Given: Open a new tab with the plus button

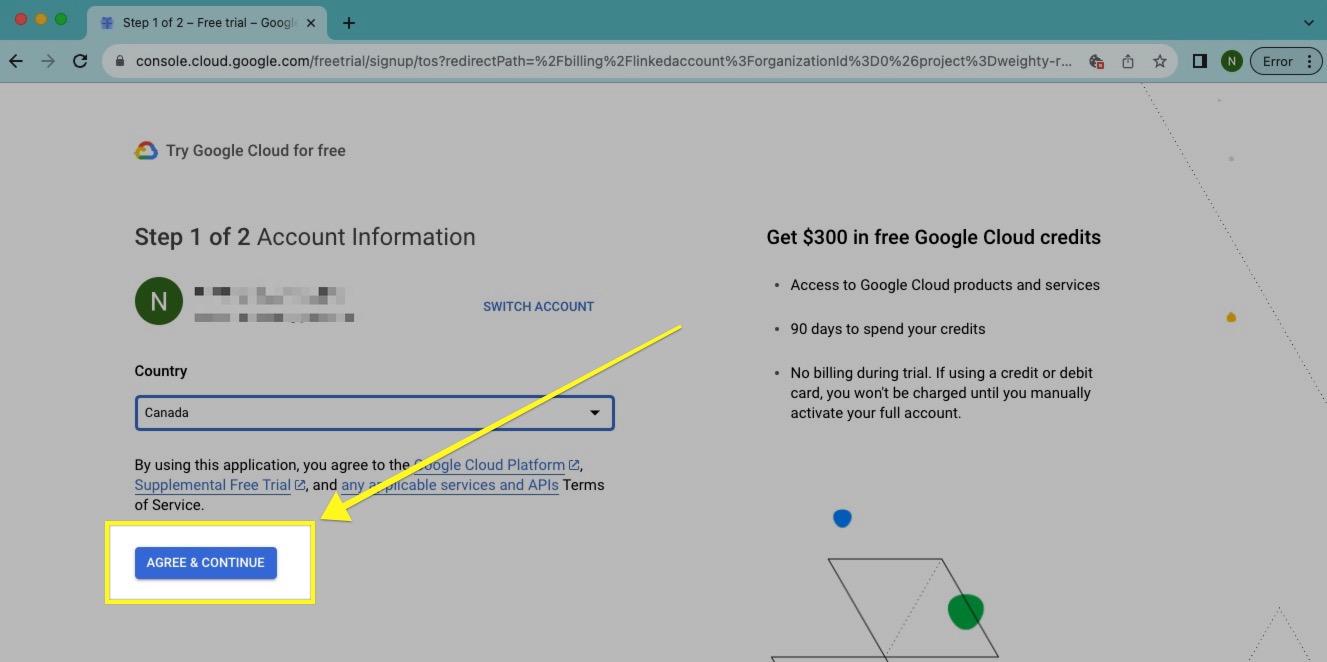Looking at the screenshot, I should tap(349, 23).
